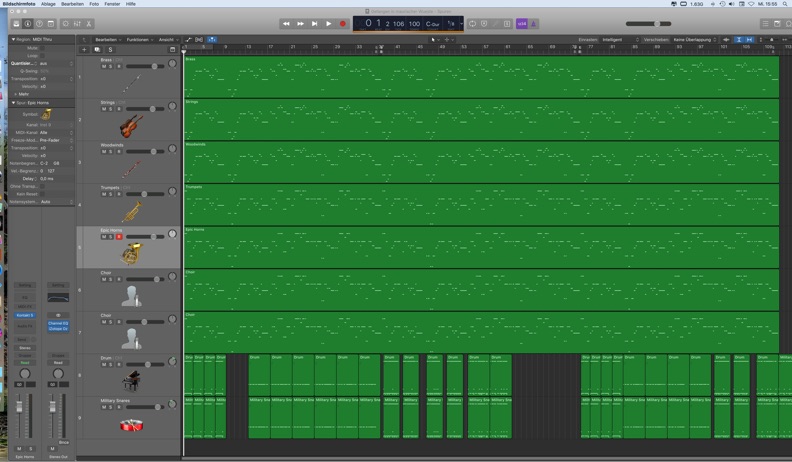Toggle the global track Solo S button
Screen dimensions: 792x462
[x=110, y=49]
